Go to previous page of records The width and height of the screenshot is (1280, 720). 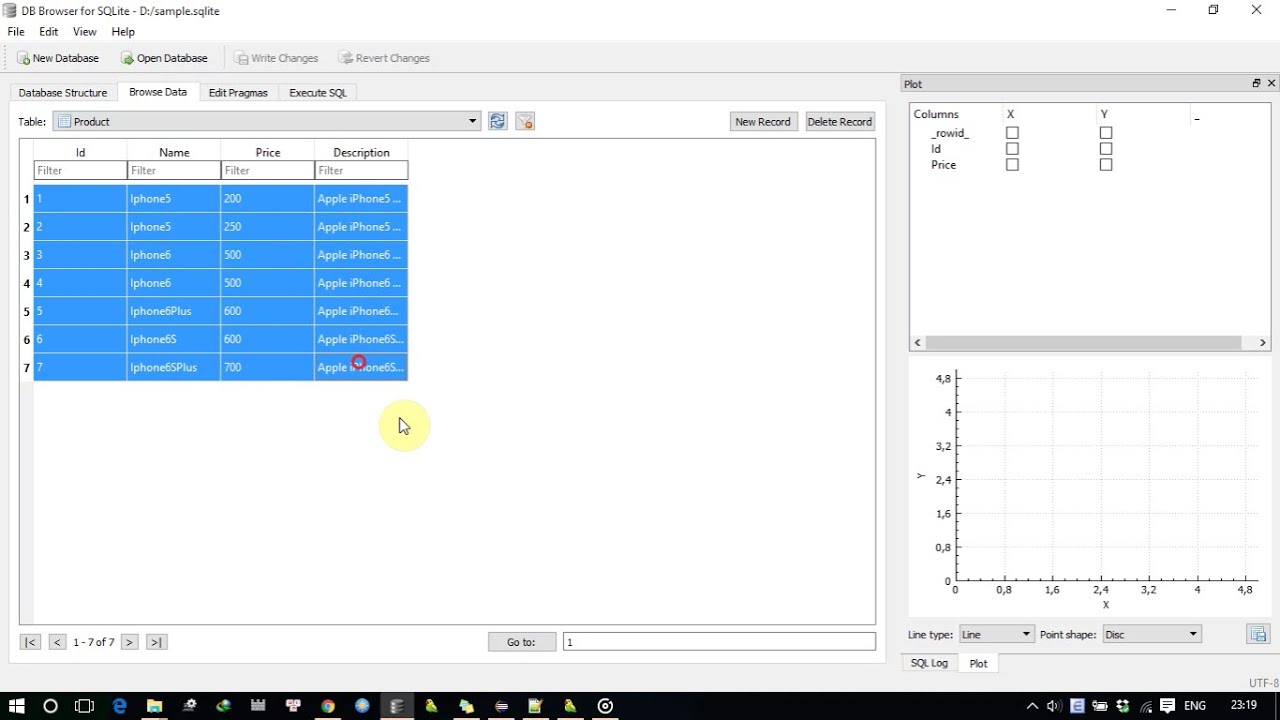[x=57, y=642]
